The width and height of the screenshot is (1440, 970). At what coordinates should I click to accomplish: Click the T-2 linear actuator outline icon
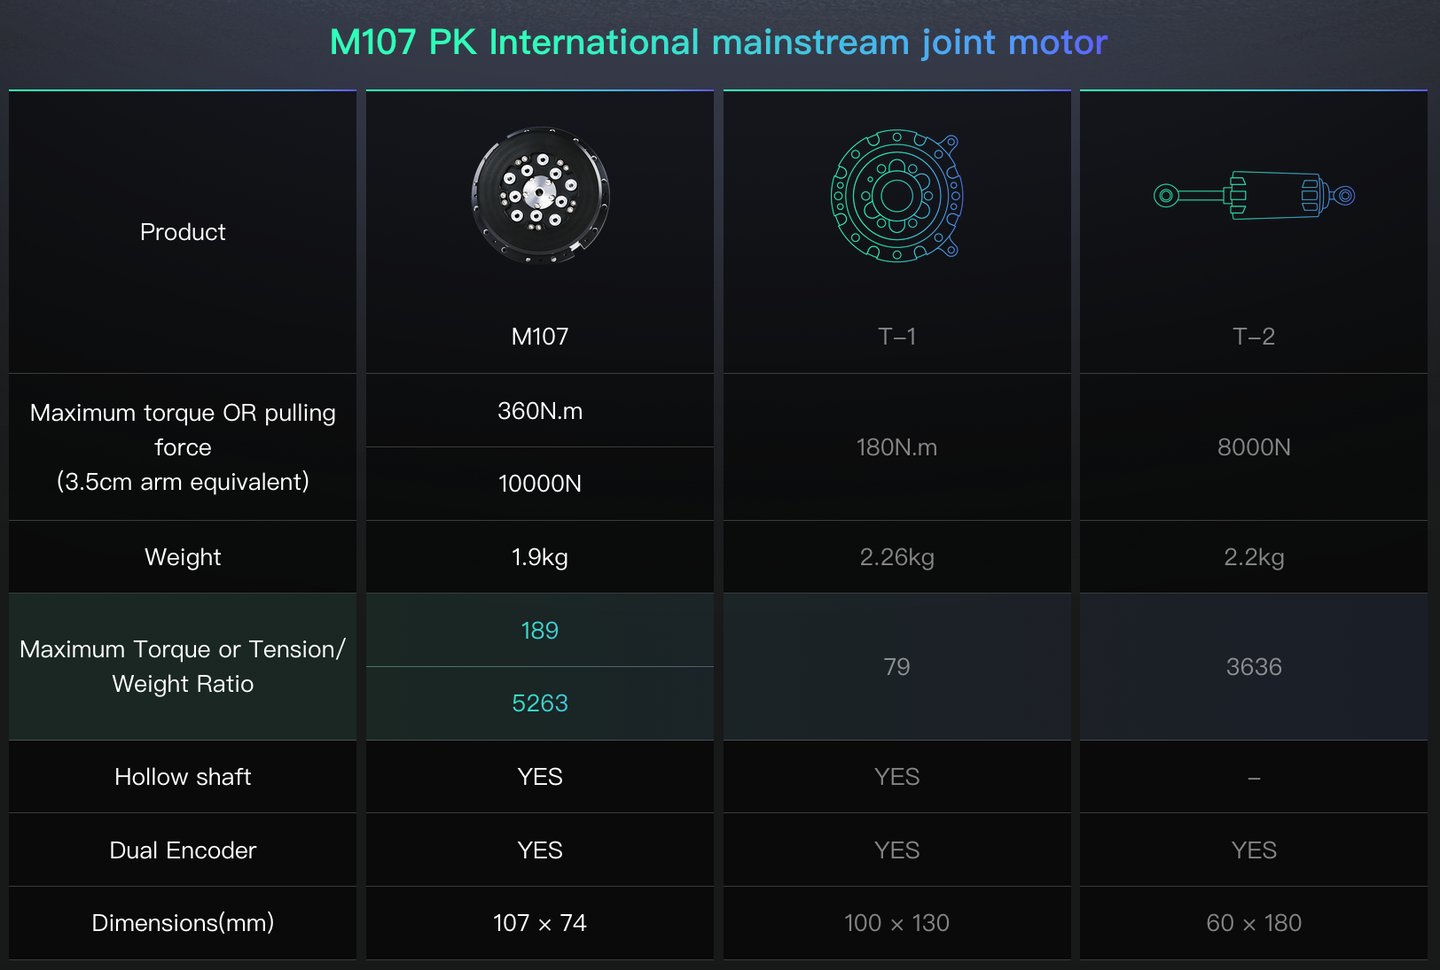tap(1253, 195)
